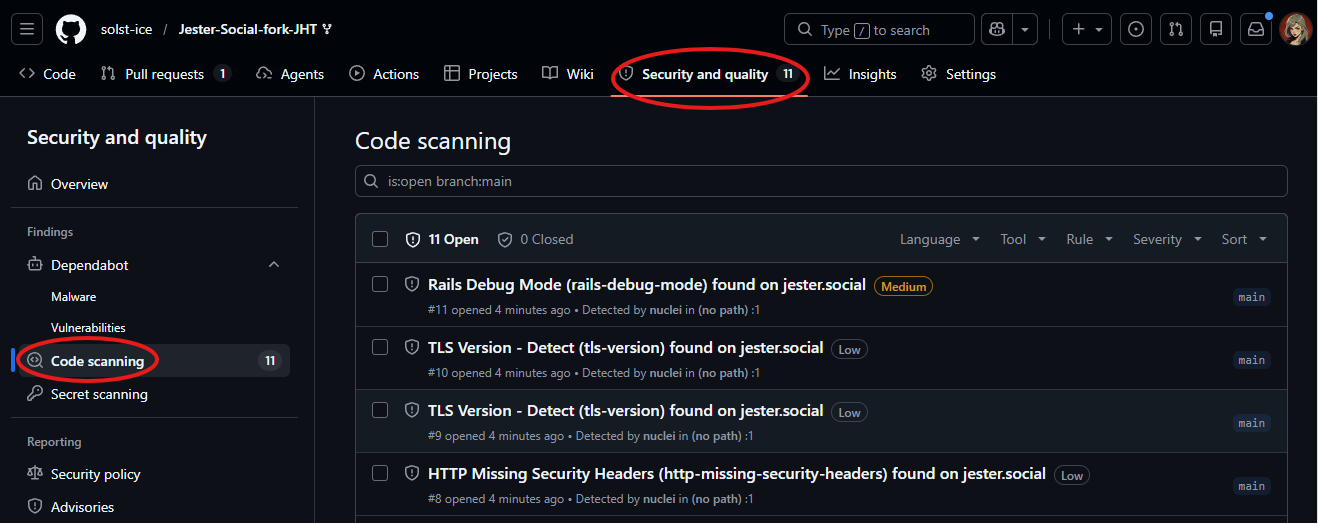
Task: Click shield icon on Rails Debug Mode alert
Action: tap(411, 284)
